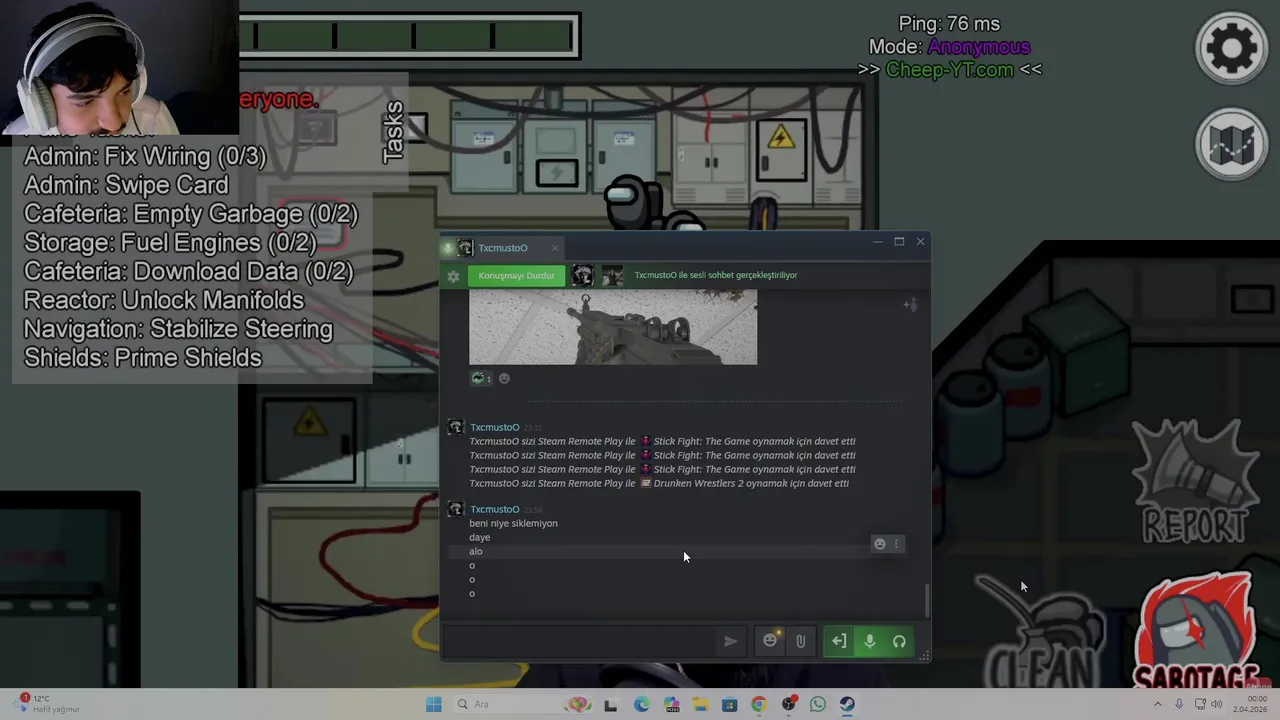Toggle microphone mute in Steam chat
The height and width of the screenshot is (720, 1280).
point(869,642)
